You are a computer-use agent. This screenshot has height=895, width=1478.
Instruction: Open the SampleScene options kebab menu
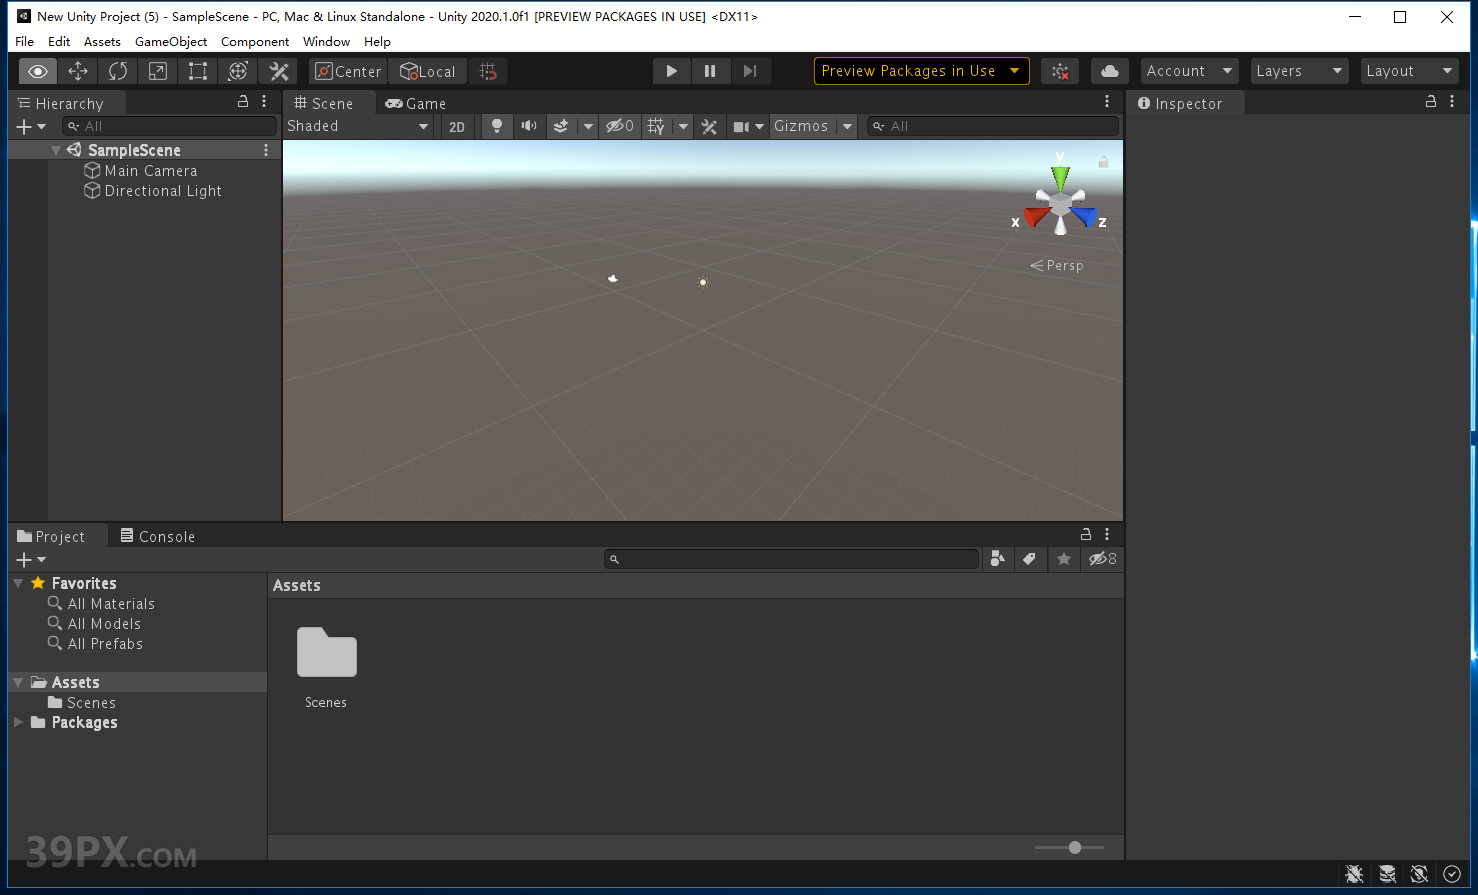[266, 150]
